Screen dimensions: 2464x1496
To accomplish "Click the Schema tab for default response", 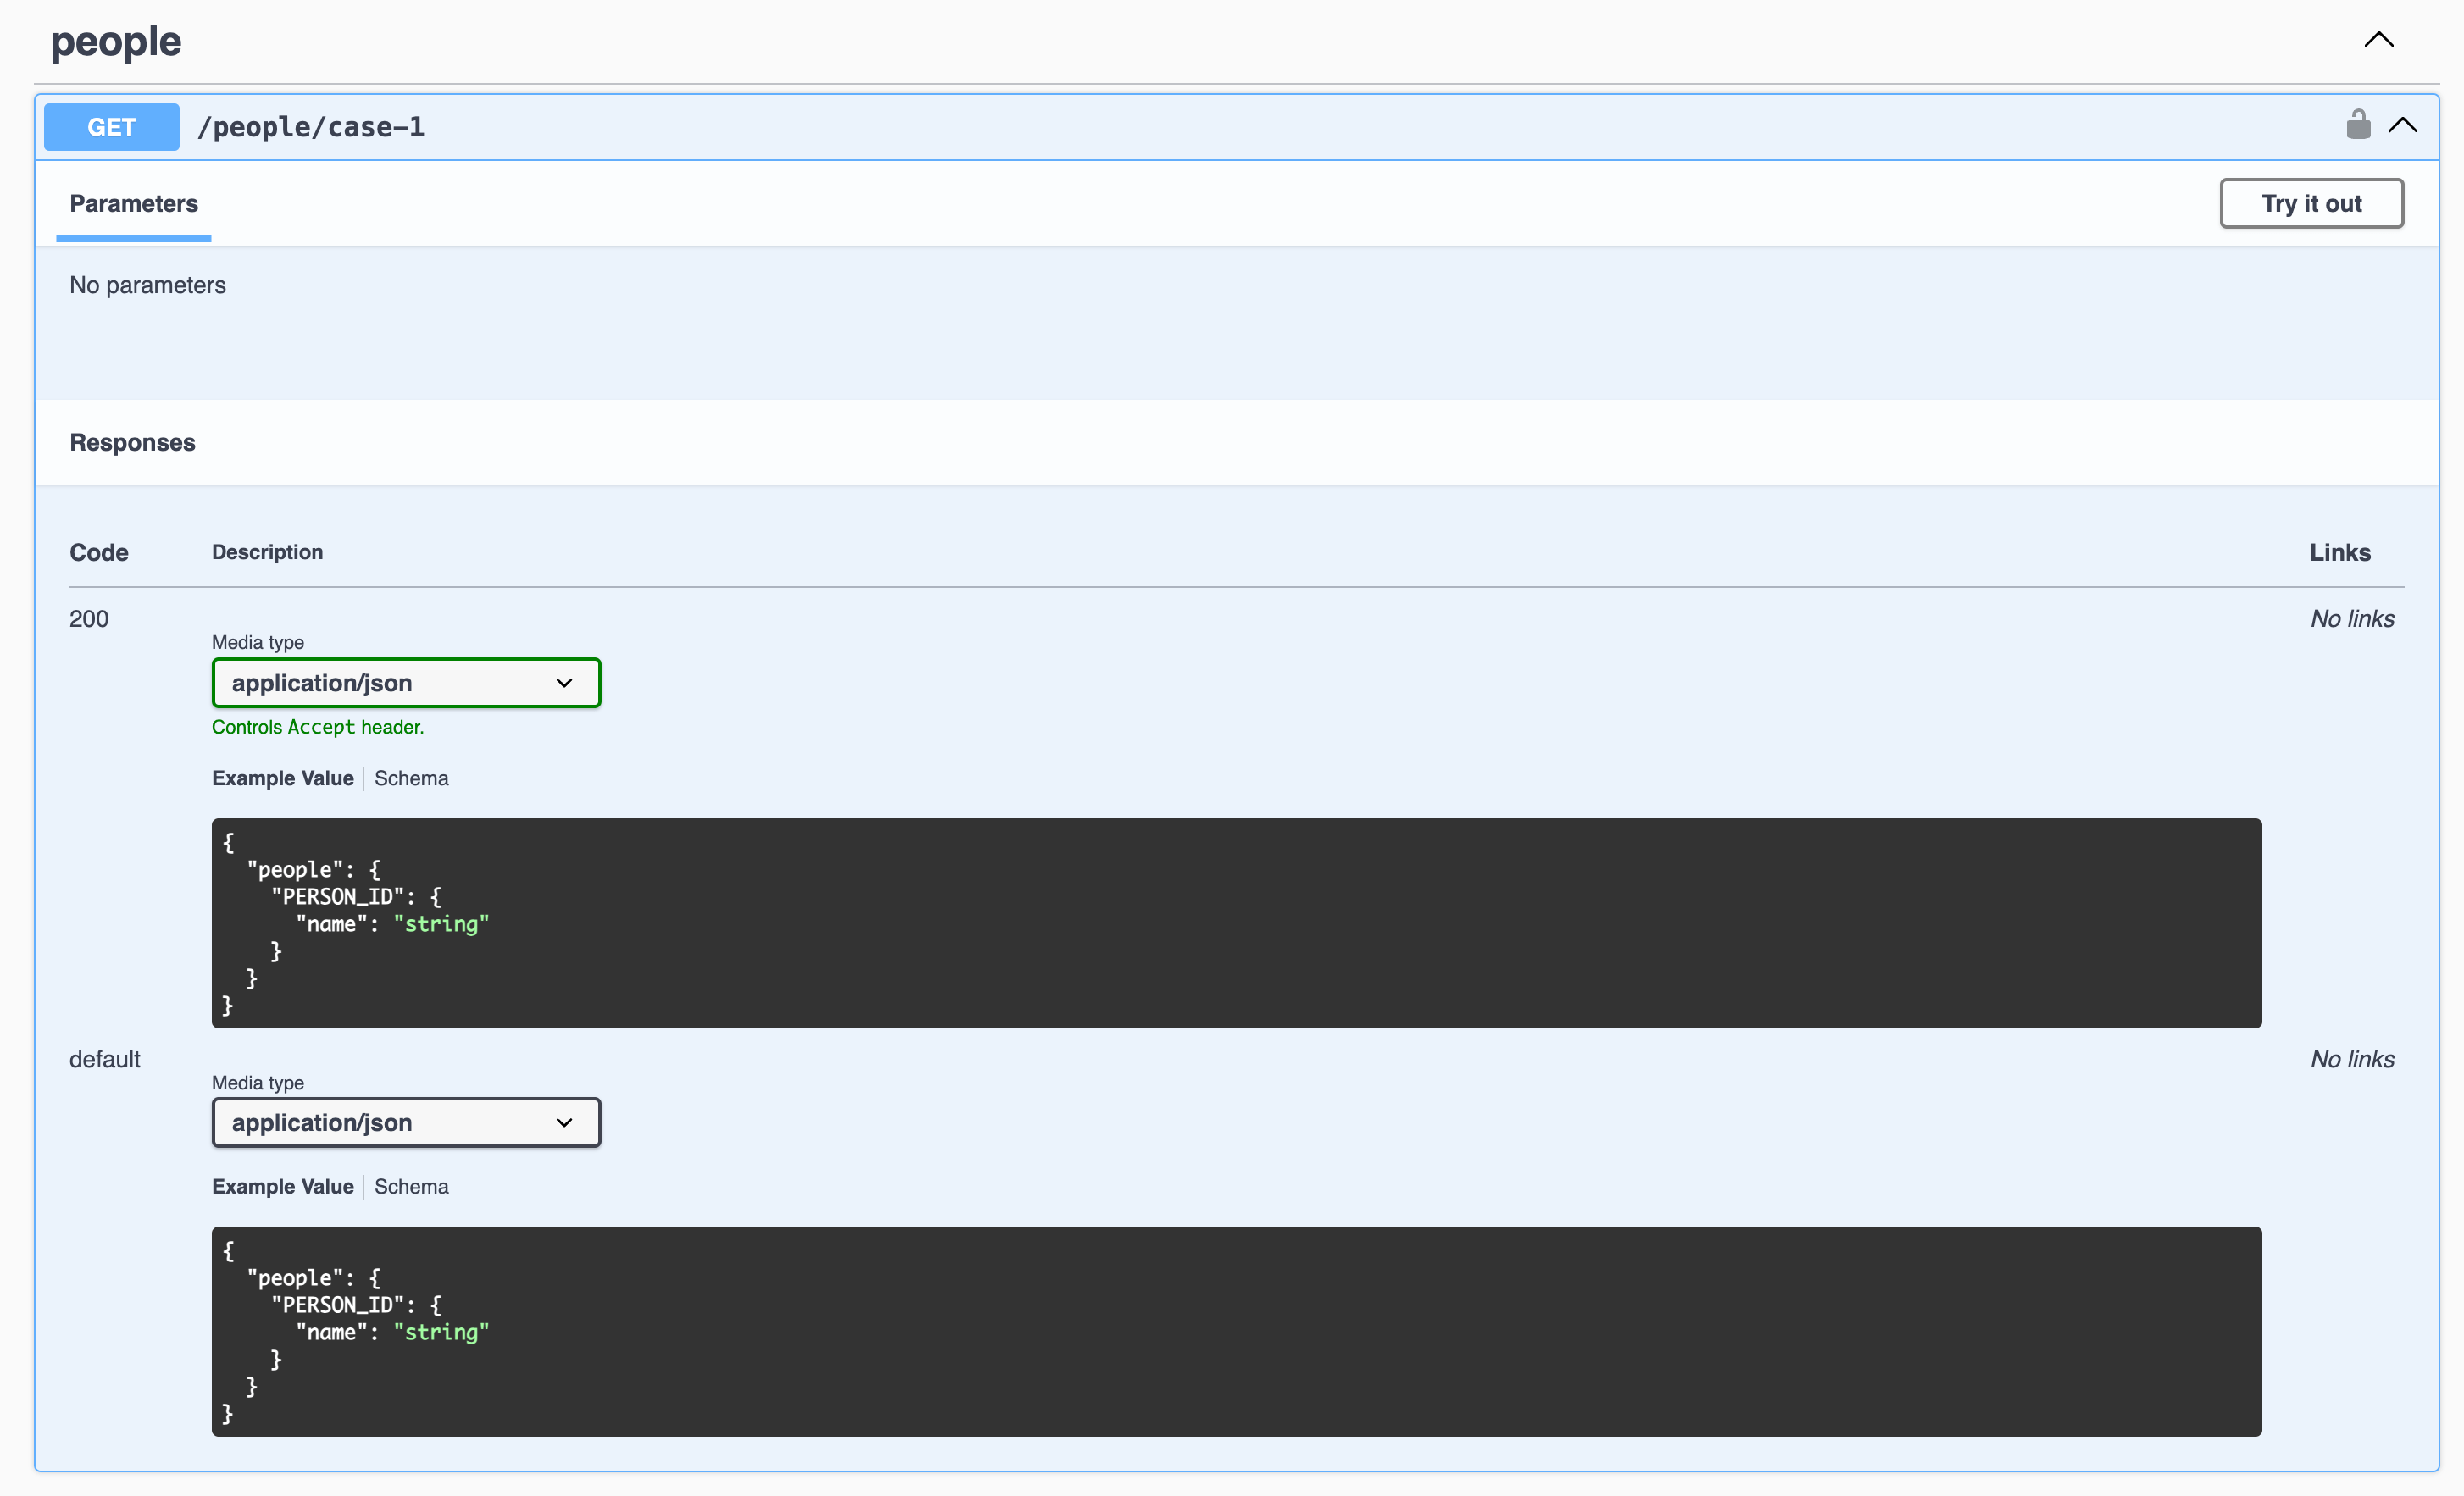I will (x=410, y=1186).
